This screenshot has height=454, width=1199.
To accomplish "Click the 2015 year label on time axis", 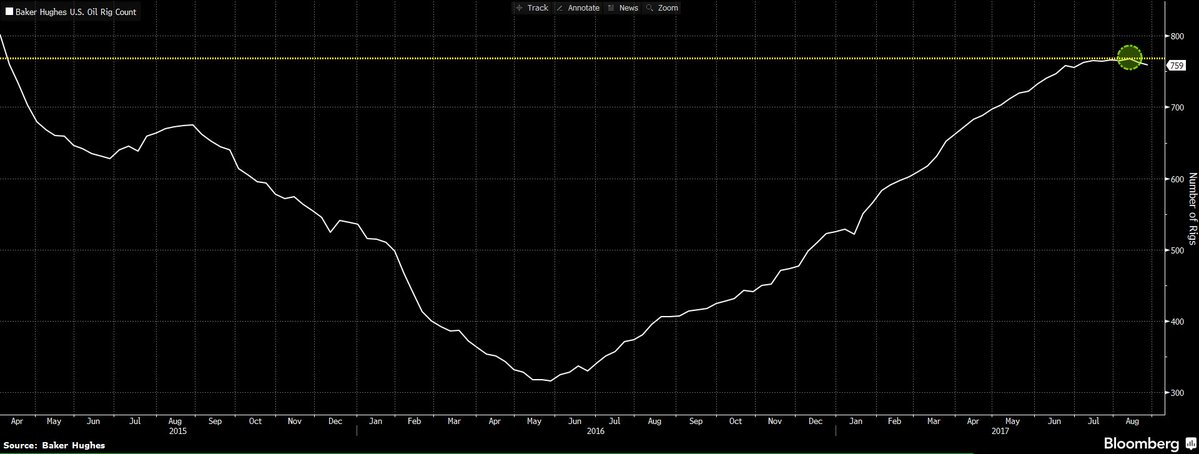I will 177,431.
